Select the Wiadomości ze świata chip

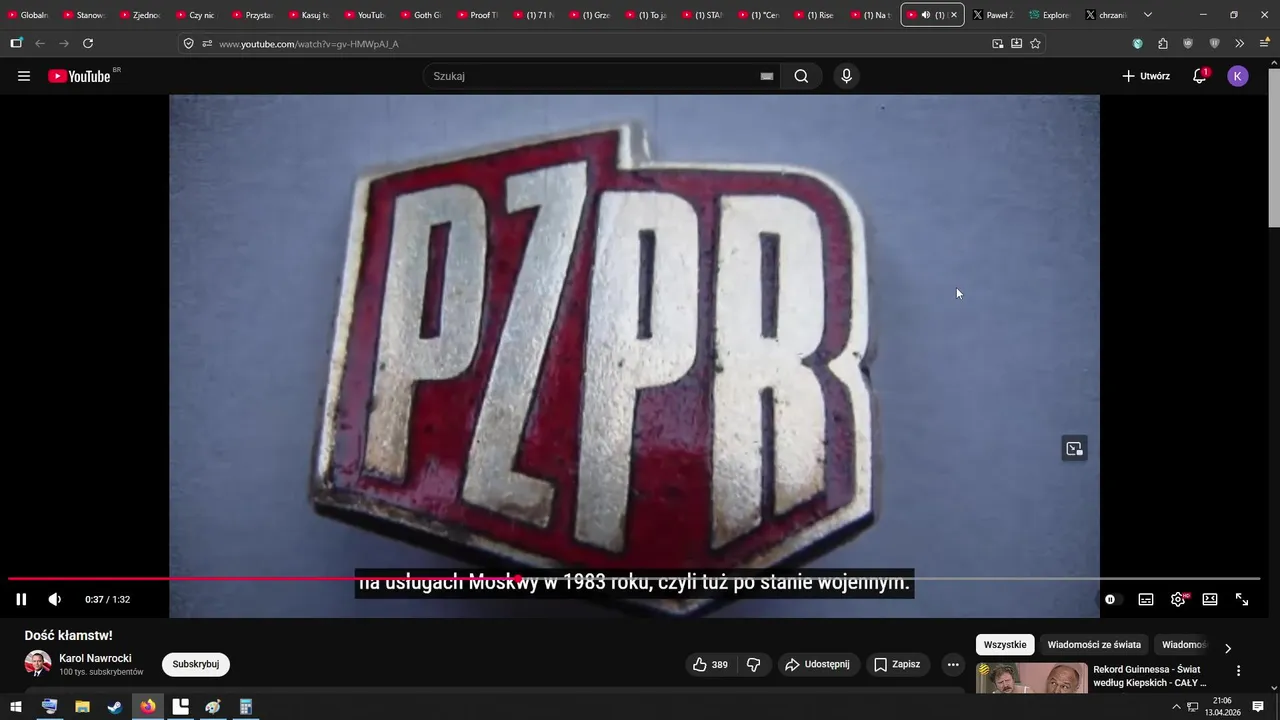point(1094,645)
